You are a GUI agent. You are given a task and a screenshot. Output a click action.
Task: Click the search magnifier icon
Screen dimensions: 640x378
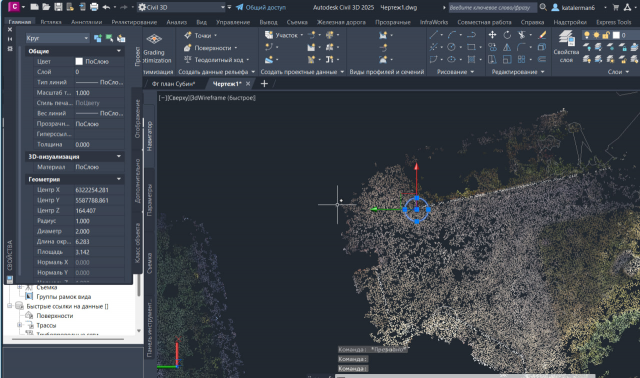point(543,7)
